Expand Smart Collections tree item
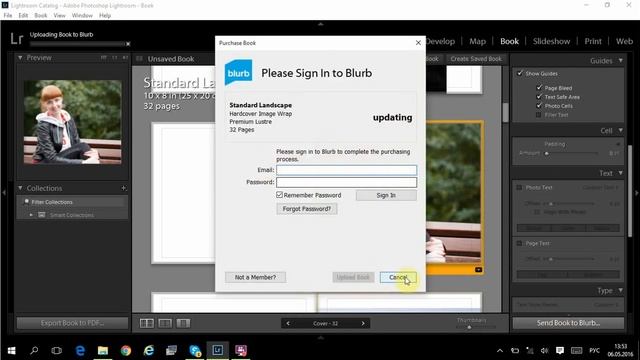 (31, 215)
